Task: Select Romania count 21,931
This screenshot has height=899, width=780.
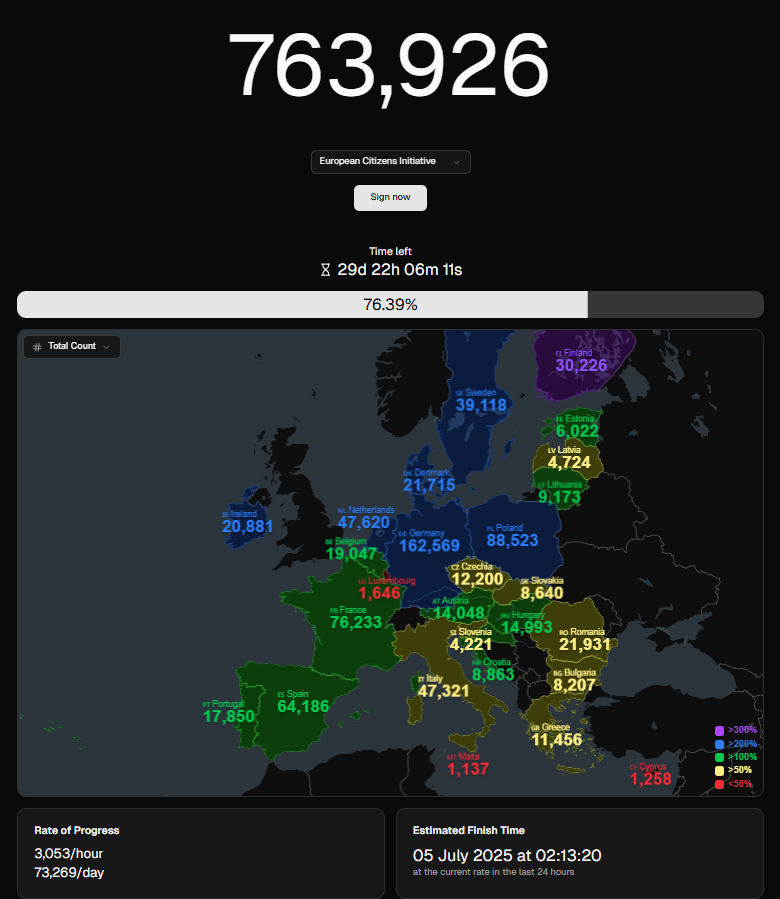Action: coord(584,644)
